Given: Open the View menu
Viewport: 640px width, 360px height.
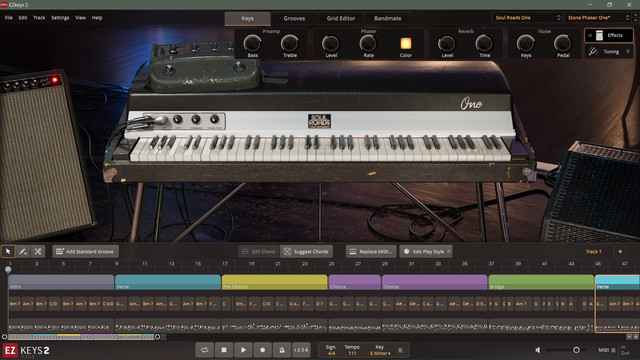Looking at the screenshot, I should 80,18.
